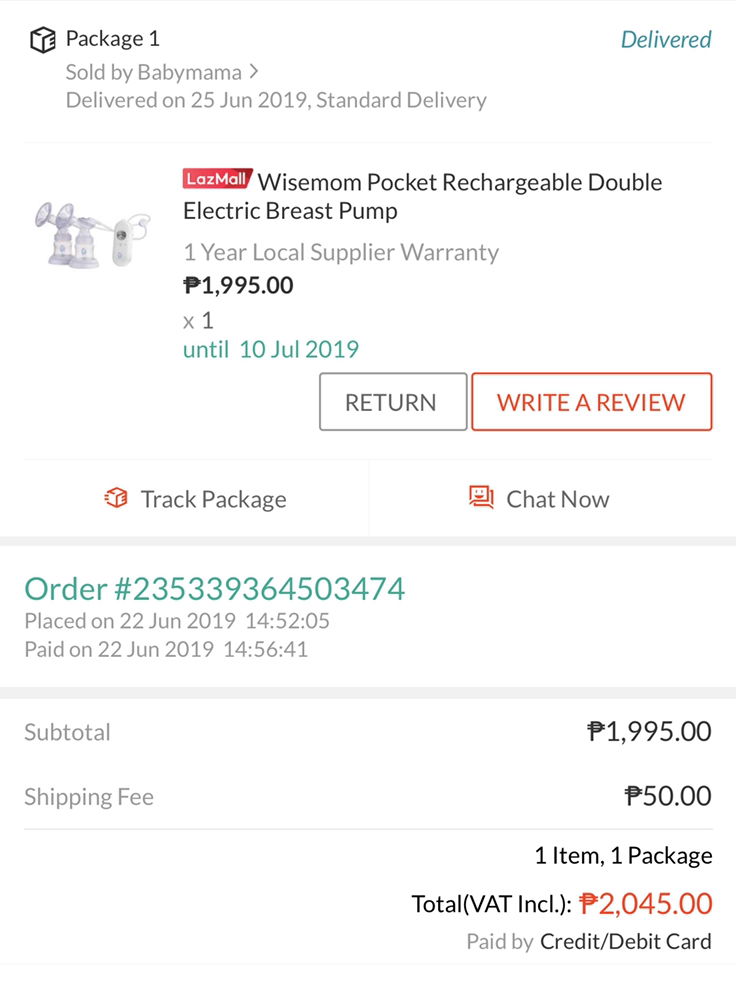Click the Shipping Fee row
736x992 pixels.
point(368,796)
